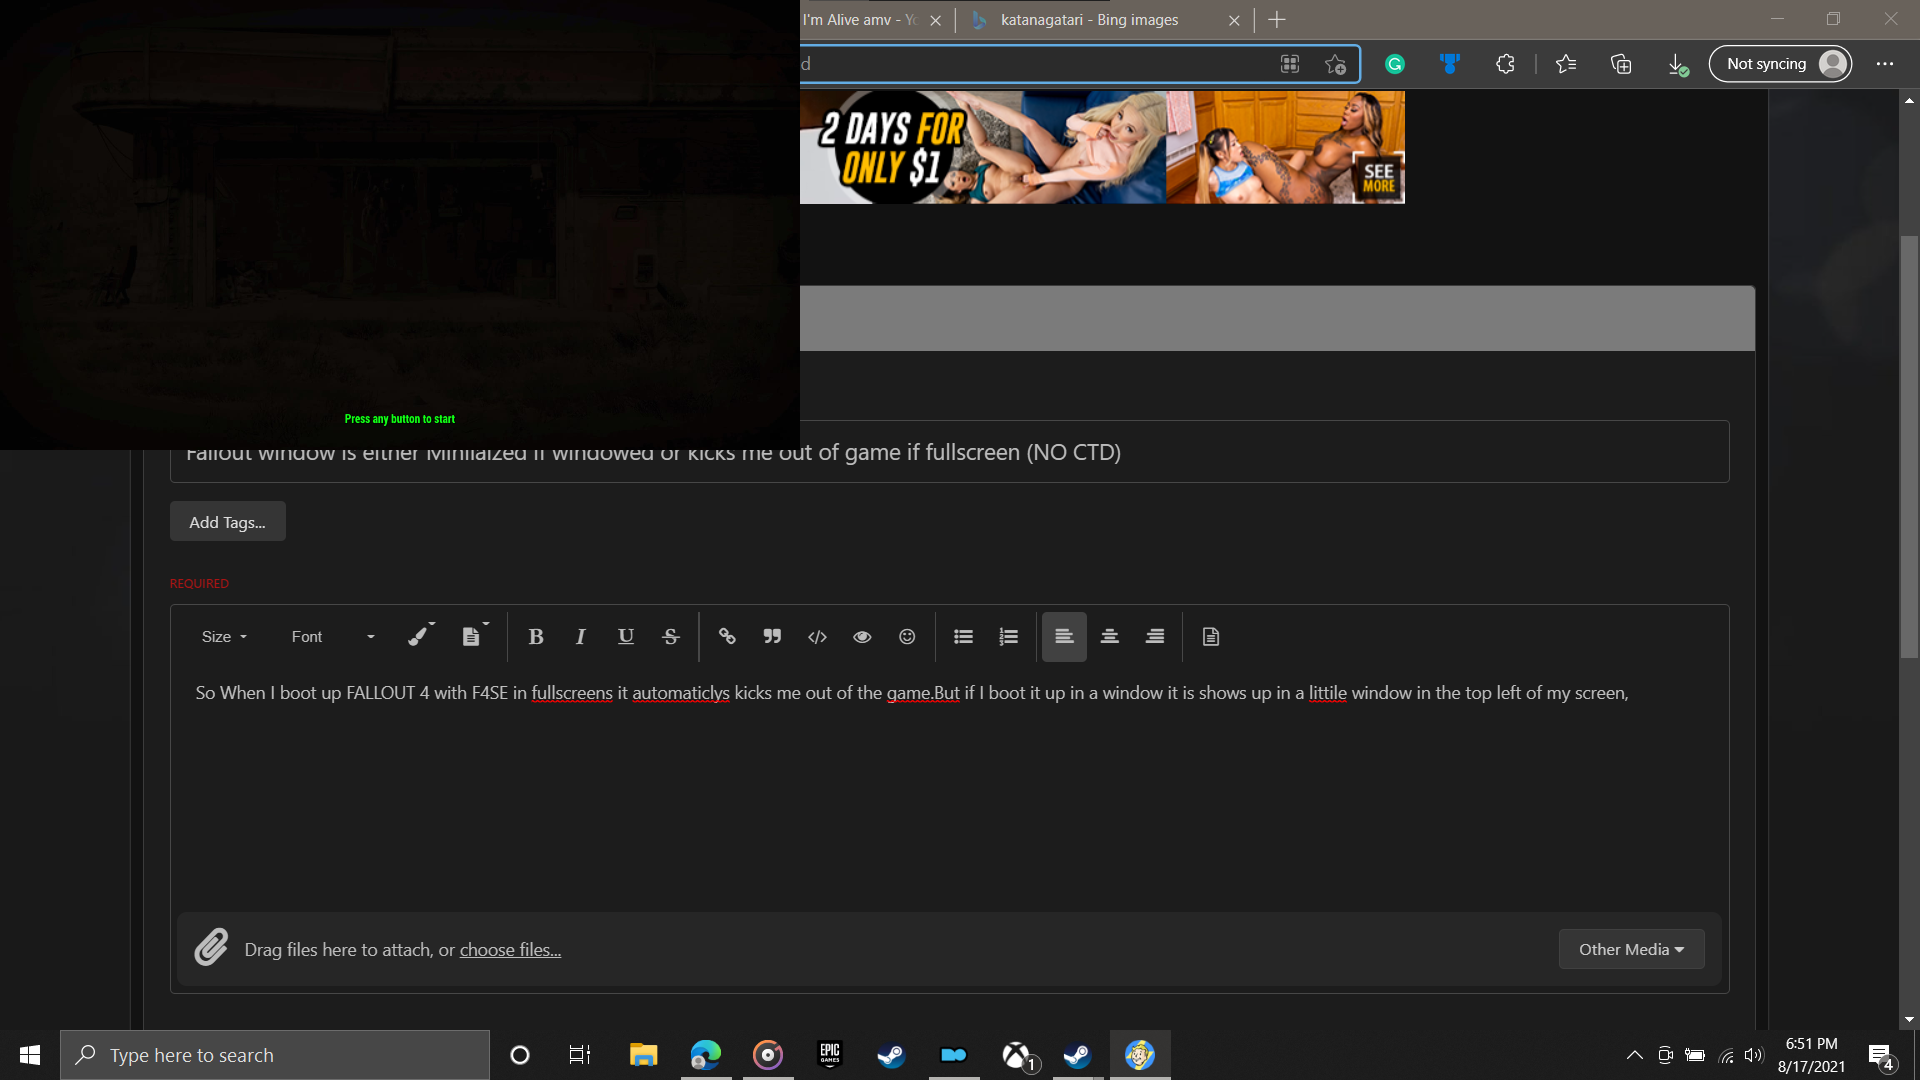The width and height of the screenshot is (1920, 1080).
Task: Click the scrollbar down arrow
Action: (x=1909, y=1020)
